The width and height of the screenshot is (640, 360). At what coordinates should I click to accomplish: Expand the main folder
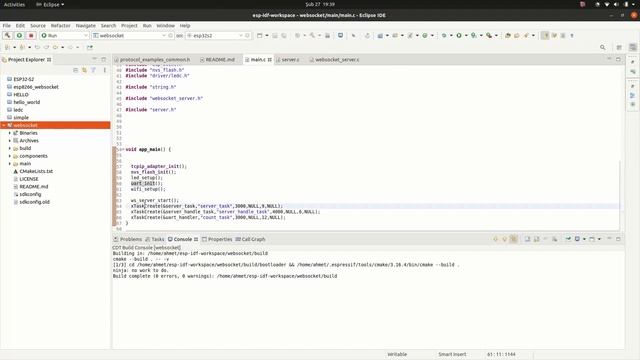[x=10, y=164]
